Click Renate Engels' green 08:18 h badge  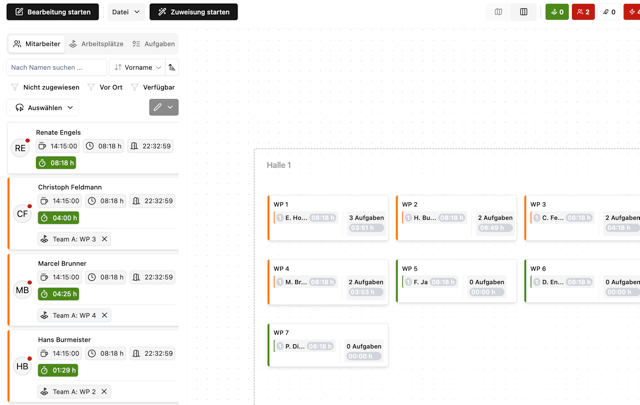tap(56, 162)
